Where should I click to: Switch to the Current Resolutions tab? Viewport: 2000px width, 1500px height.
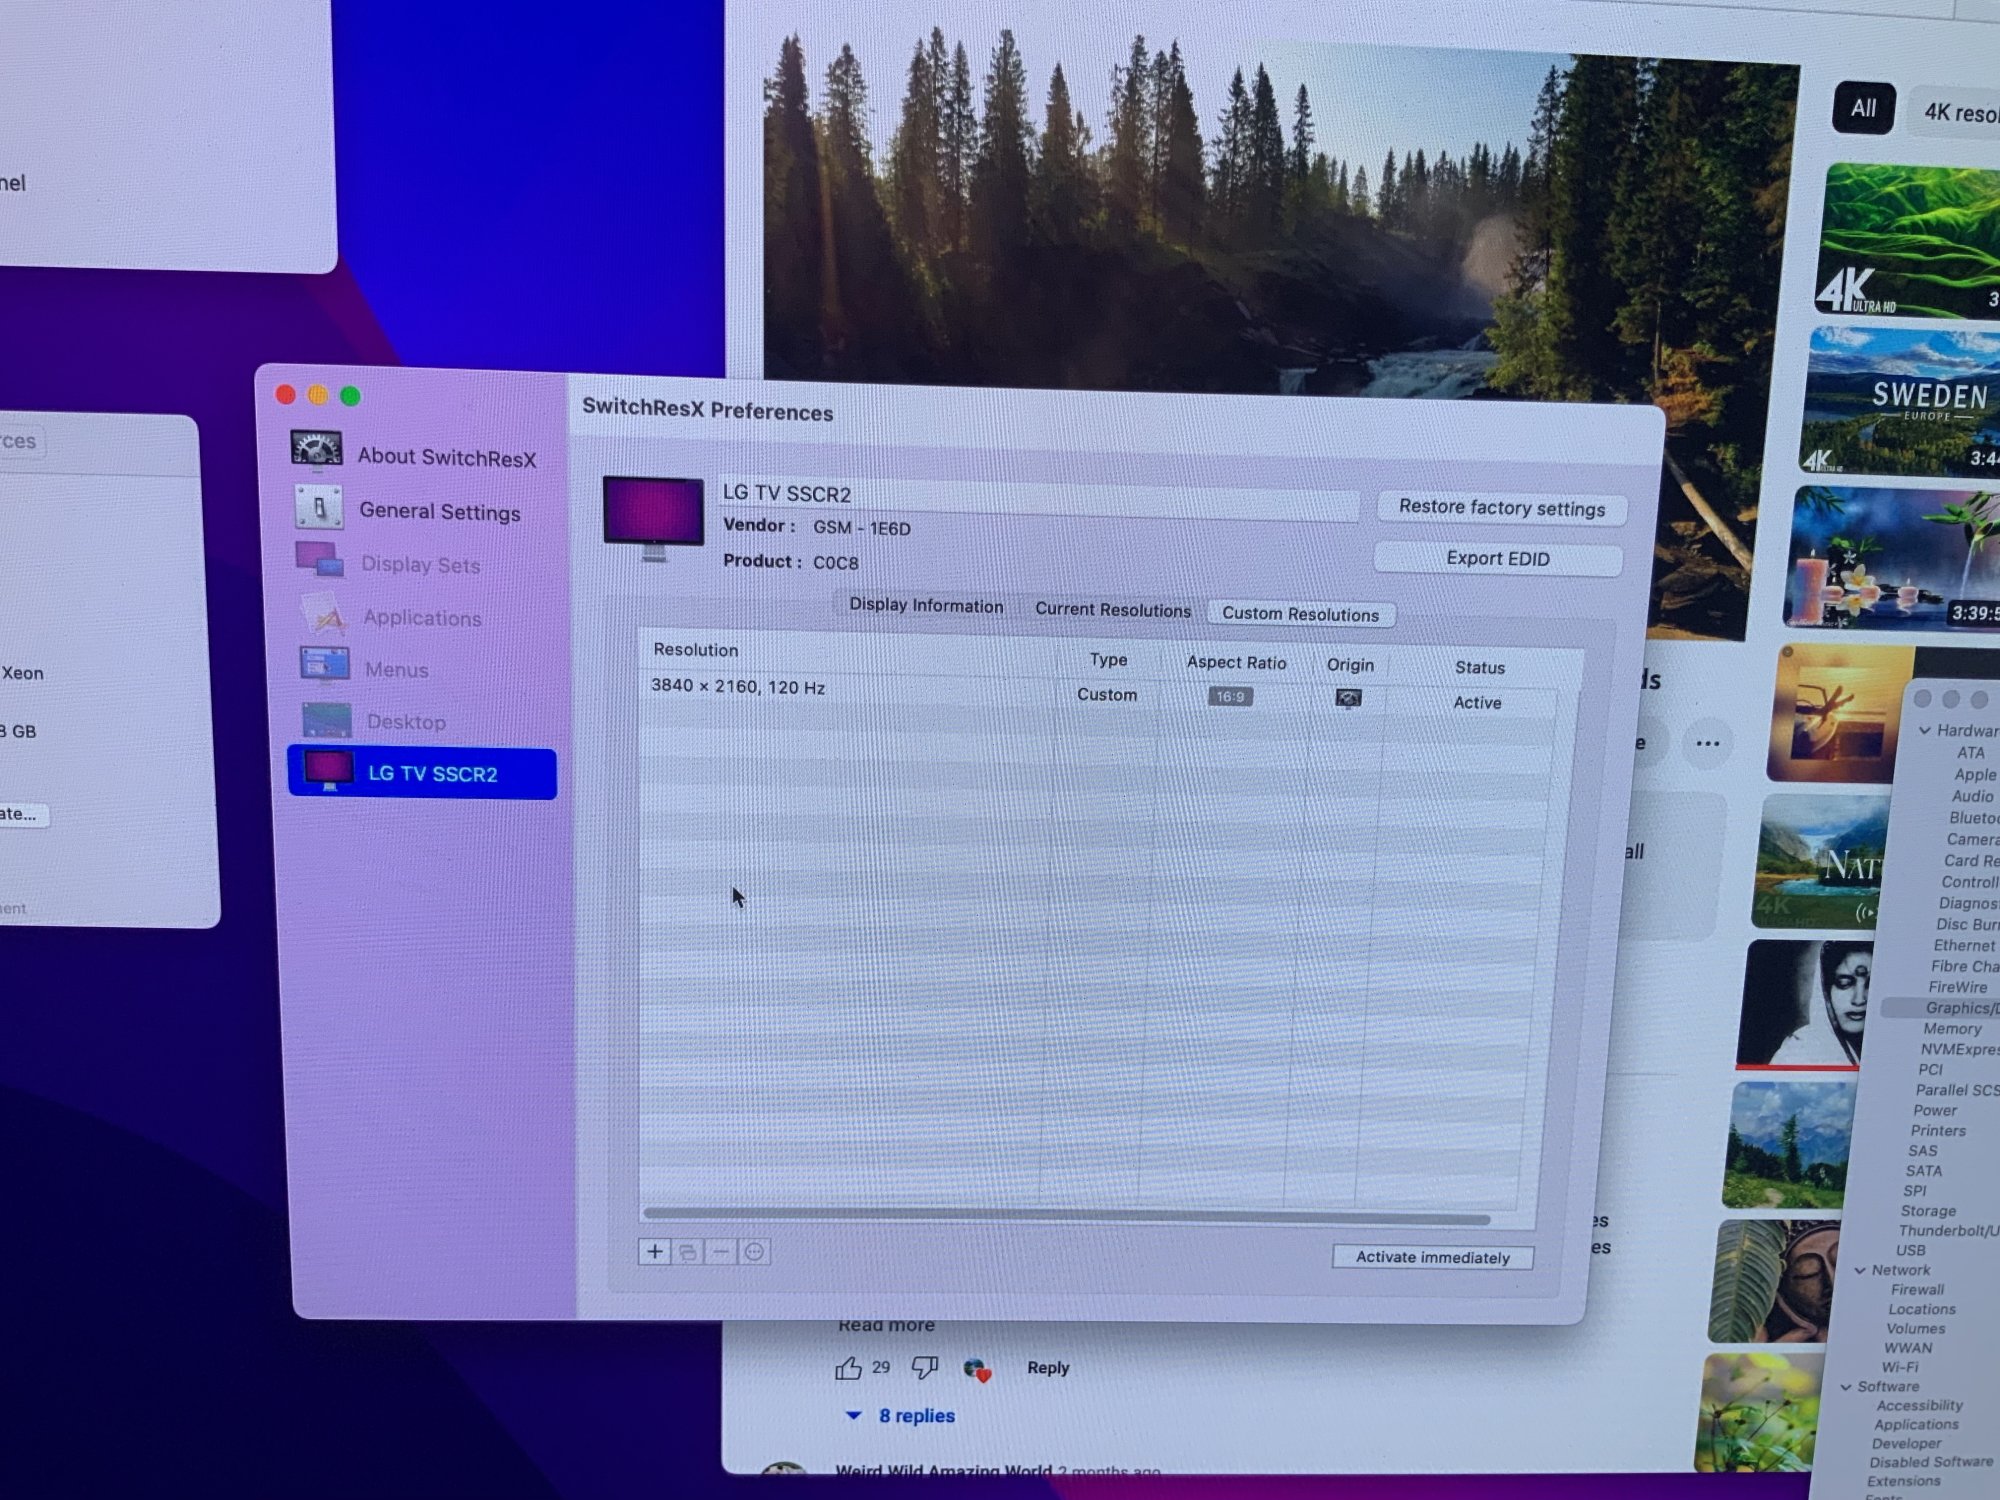tap(1112, 609)
